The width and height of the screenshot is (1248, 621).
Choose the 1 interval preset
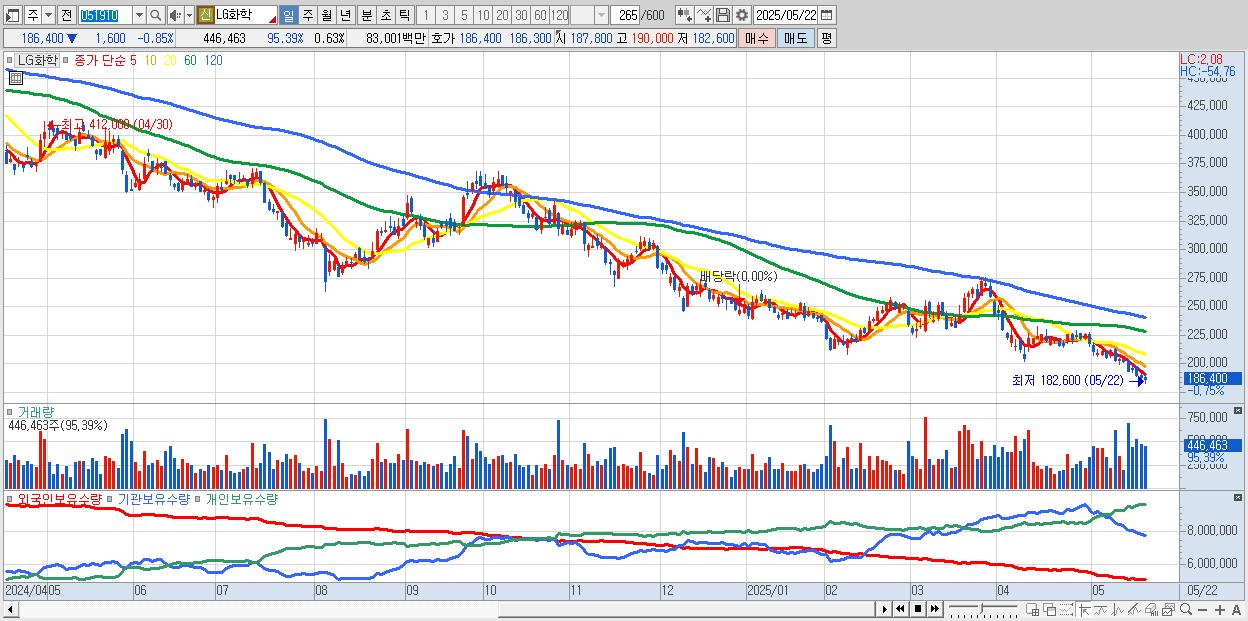pos(425,15)
